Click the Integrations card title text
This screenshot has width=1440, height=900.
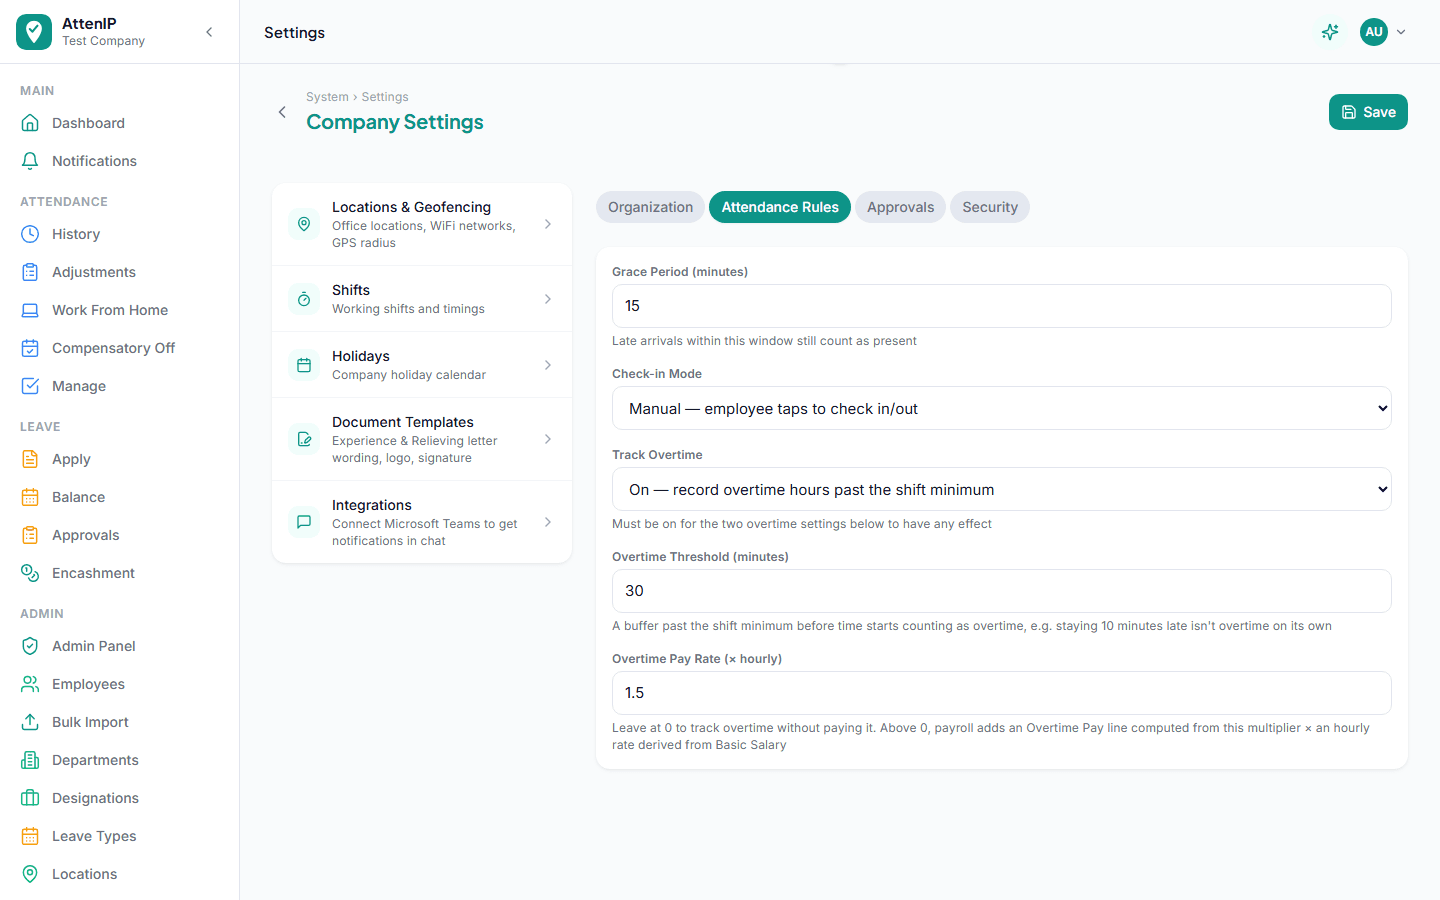[x=372, y=505]
